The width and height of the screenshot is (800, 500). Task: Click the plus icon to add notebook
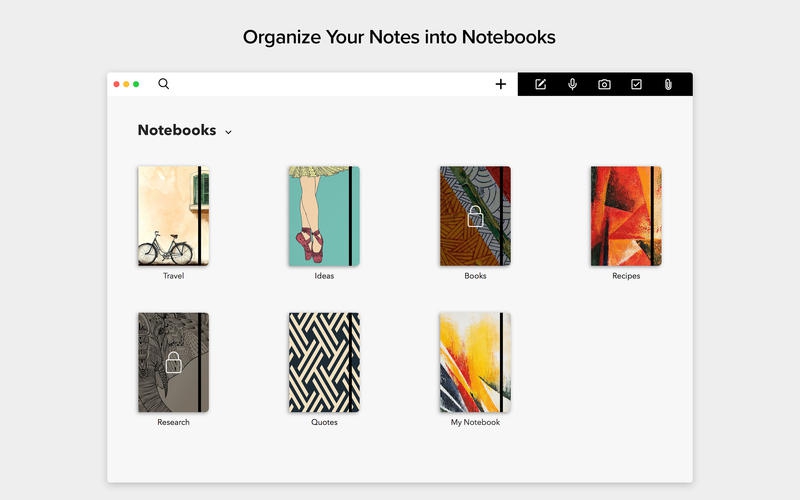tap(501, 84)
